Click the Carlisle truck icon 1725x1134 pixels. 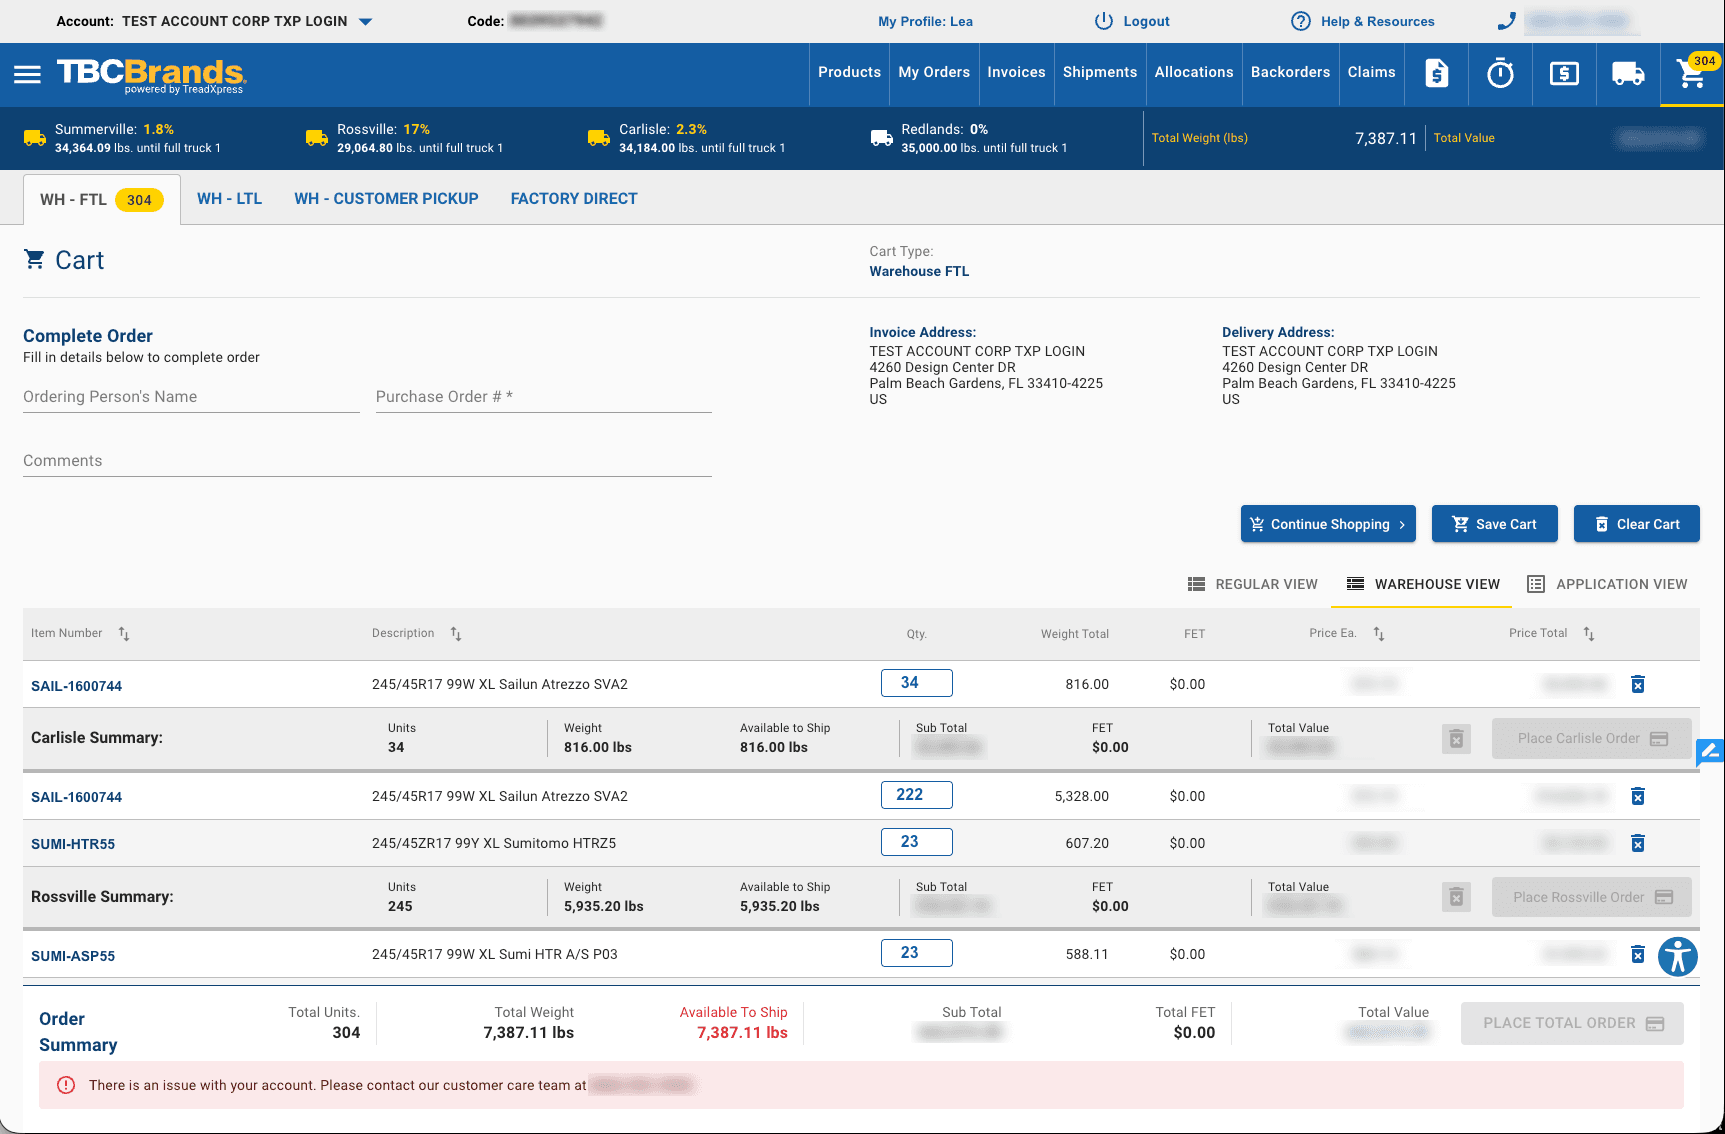tap(599, 138)
